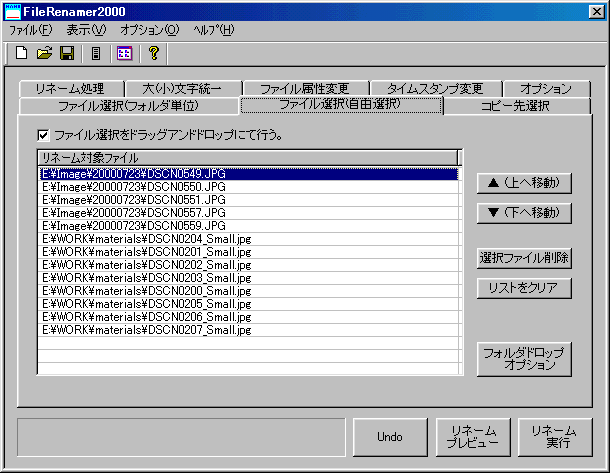Open the ヘルプ(H) menu
The height and width of the screenshot is (473, 610).
coord(214,30)
